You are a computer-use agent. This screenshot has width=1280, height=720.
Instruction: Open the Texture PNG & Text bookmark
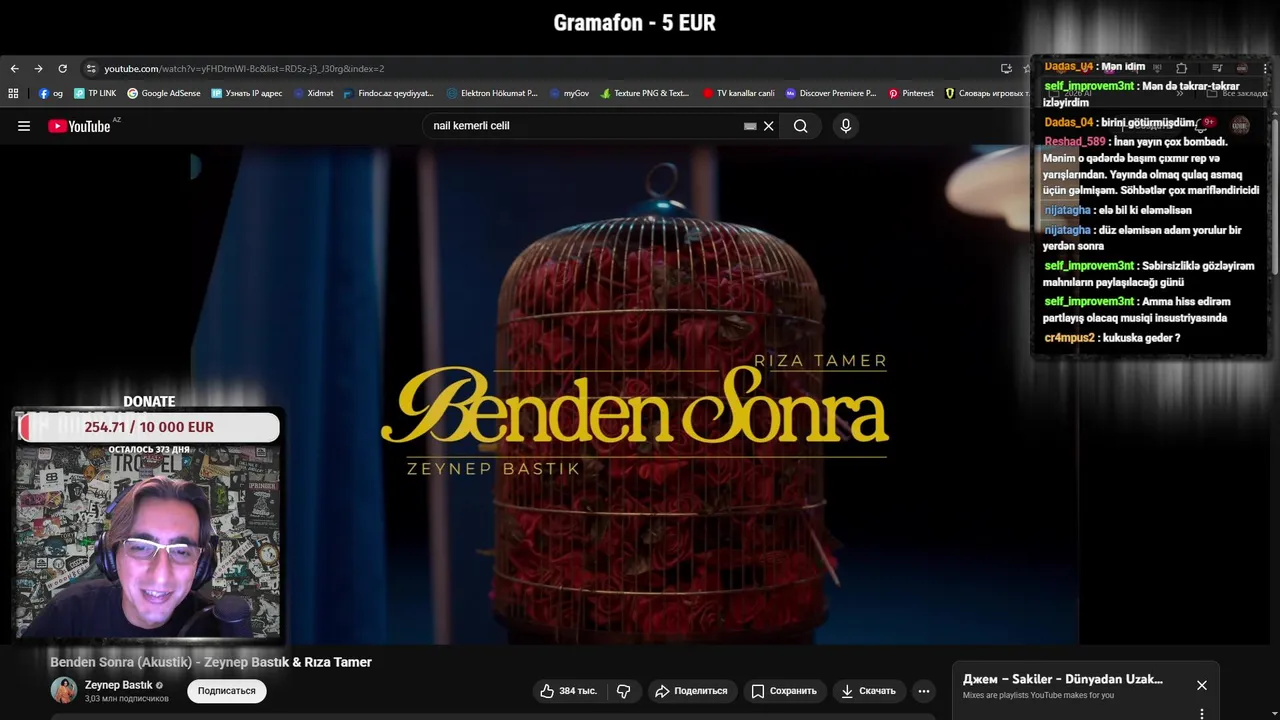645,93
